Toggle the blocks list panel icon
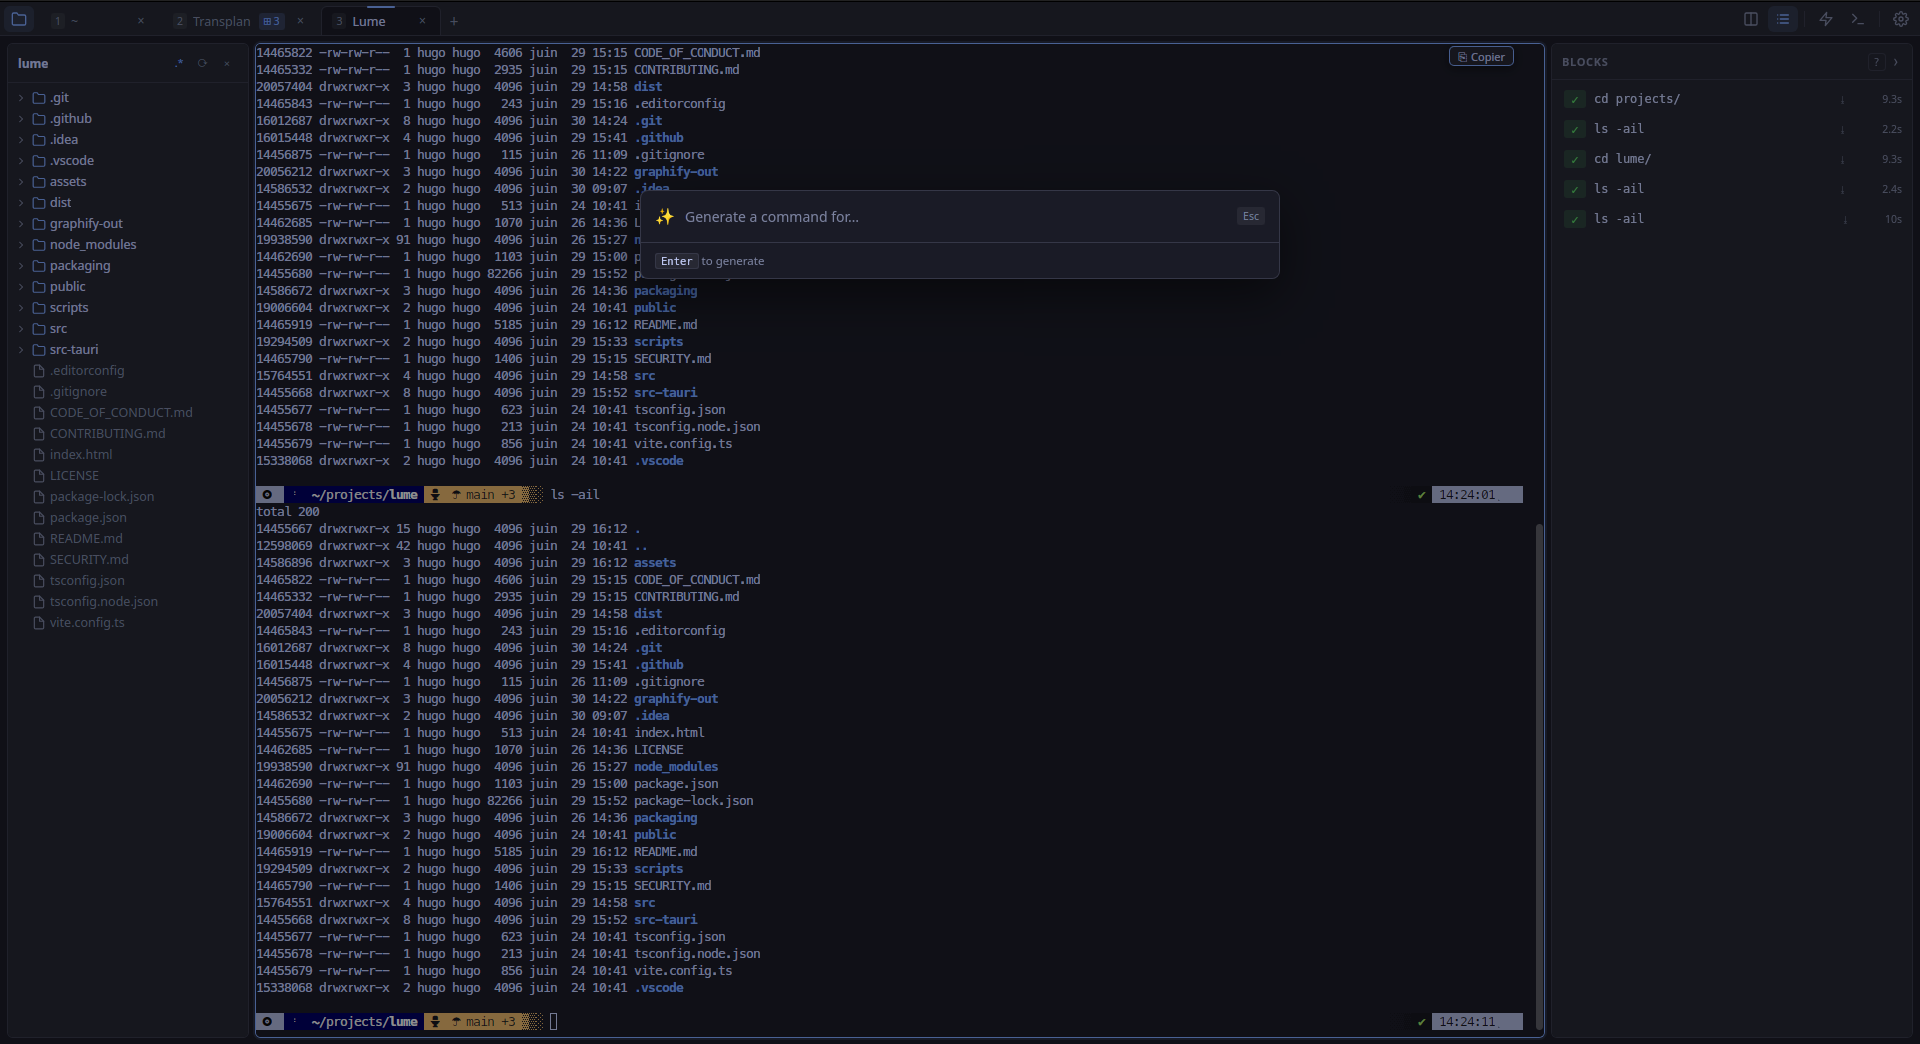 point(1783,19)
